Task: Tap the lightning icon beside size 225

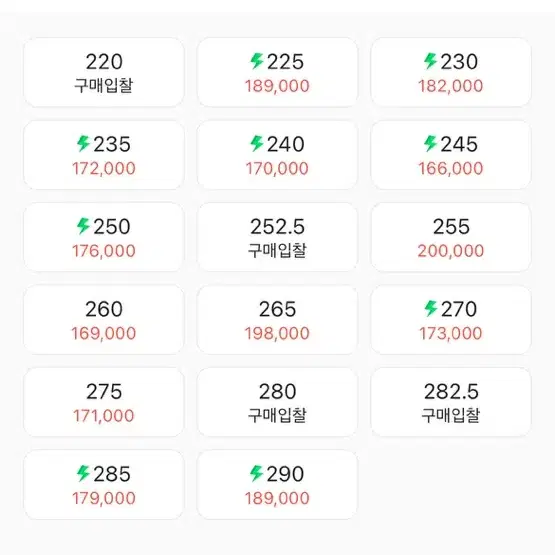Action: pyautogui.click(x=257, y=61)
